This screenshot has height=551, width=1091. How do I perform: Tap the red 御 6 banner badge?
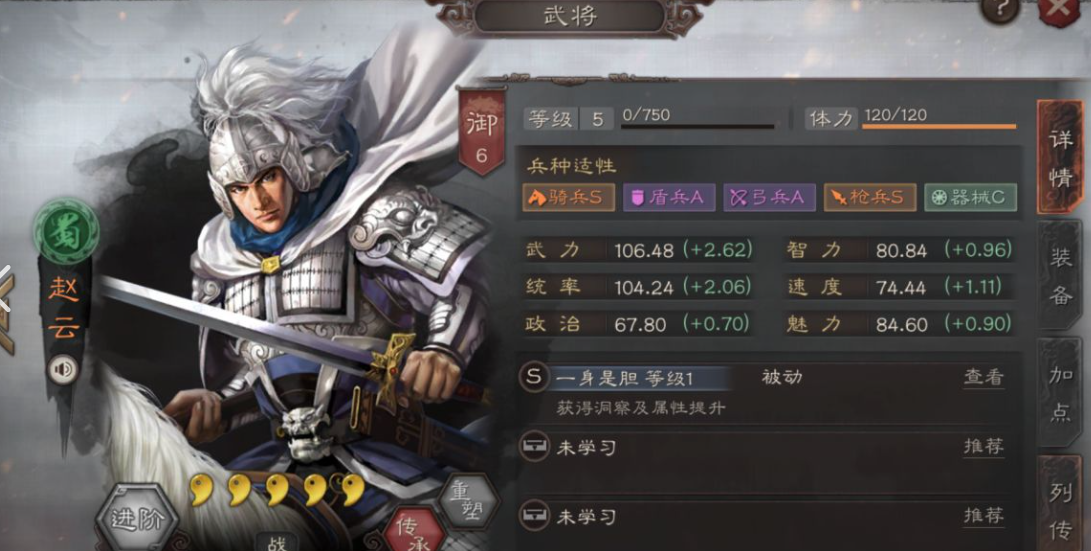(x=481, y=133)
